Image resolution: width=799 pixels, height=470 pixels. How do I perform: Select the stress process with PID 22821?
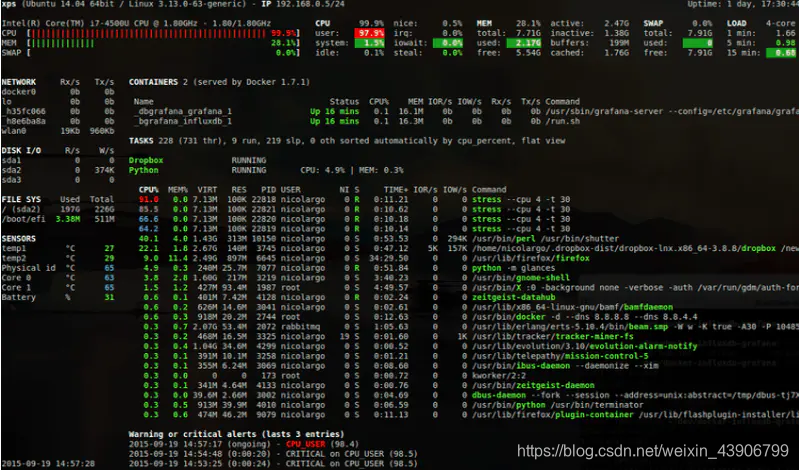click(355, 209)
